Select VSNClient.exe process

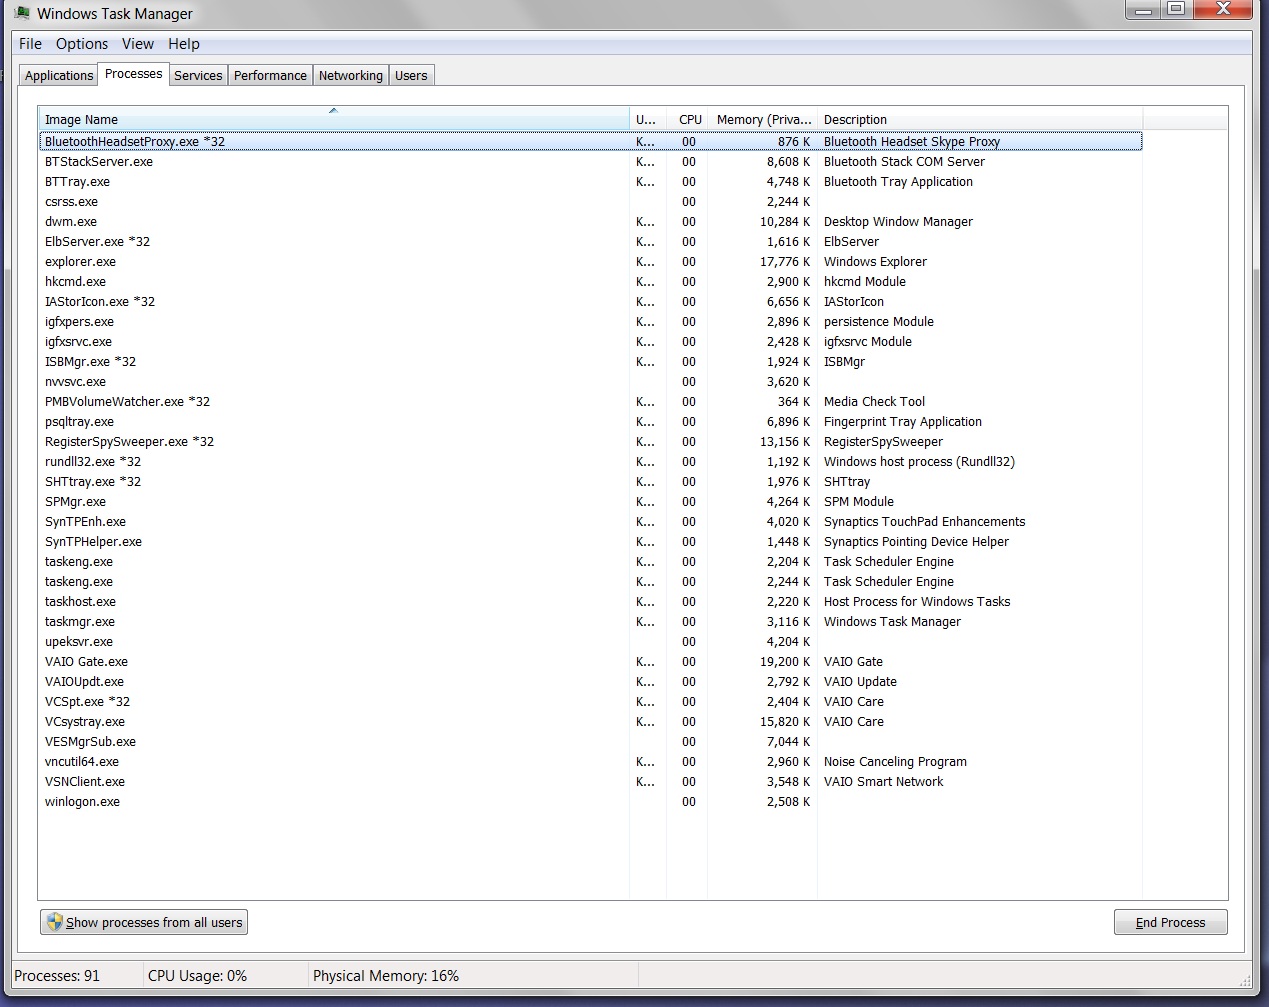[x=590, y=782]
